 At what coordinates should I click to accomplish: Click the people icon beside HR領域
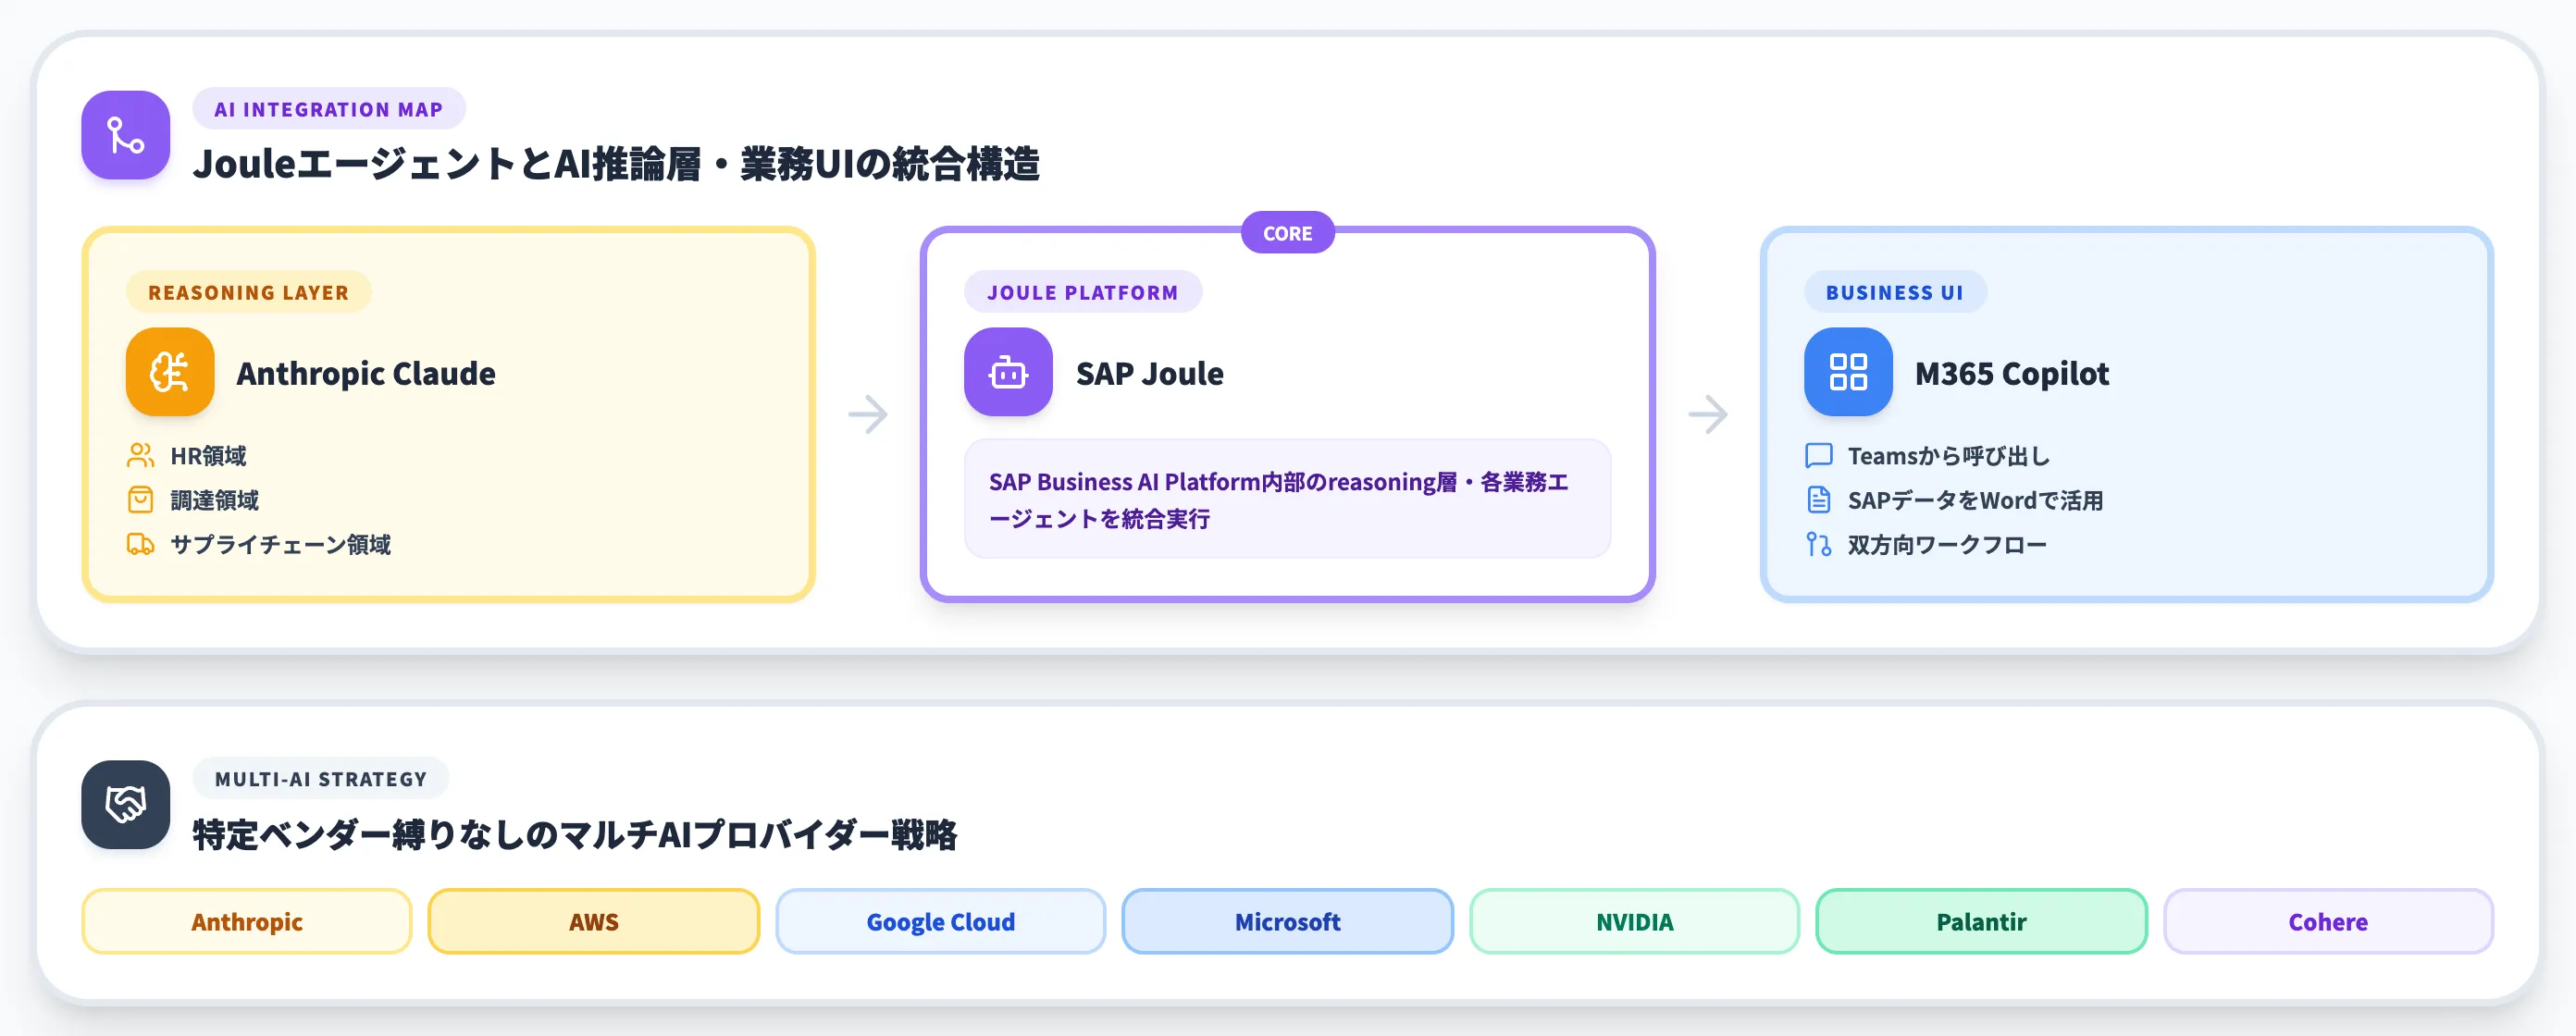140,456
